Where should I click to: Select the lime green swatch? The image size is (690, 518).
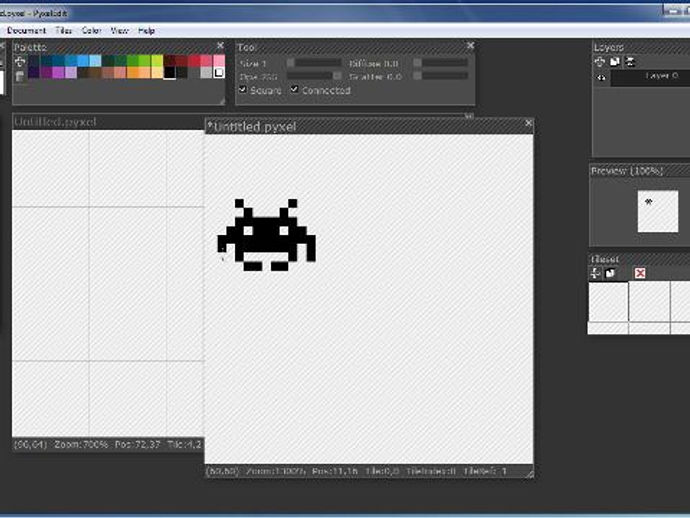157,61
